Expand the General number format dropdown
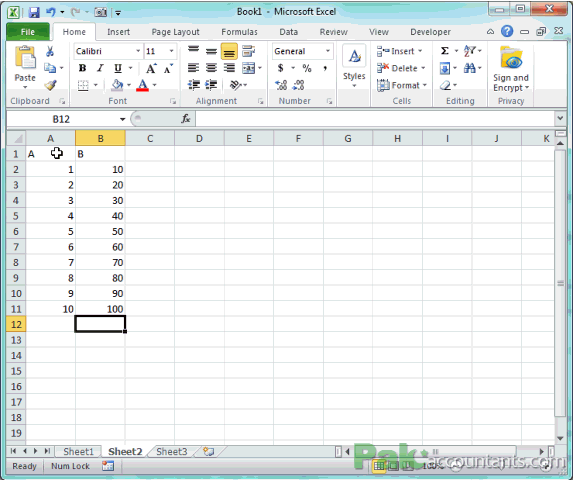This screenshot has height=480, width=573. click(x=328, y=51)
